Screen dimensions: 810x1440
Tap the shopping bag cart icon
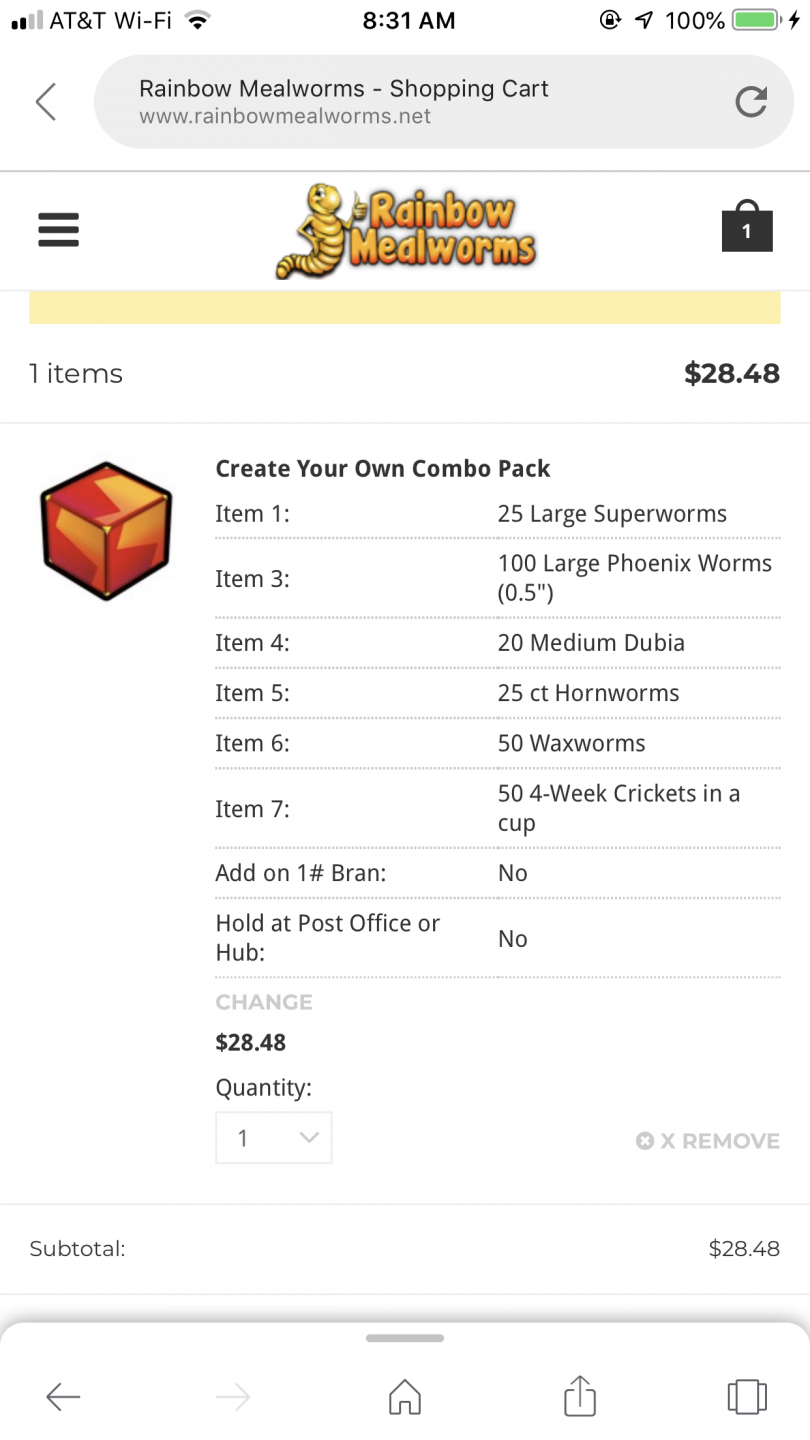click(746, 227)
